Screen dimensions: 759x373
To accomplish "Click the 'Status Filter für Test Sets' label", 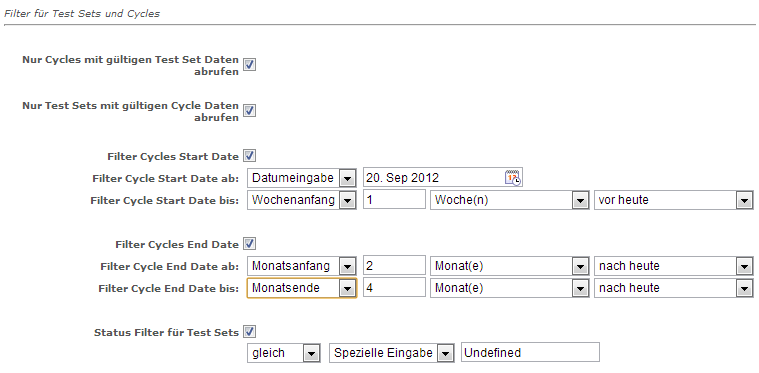I will pyautogui.click(x=167, y=332).
